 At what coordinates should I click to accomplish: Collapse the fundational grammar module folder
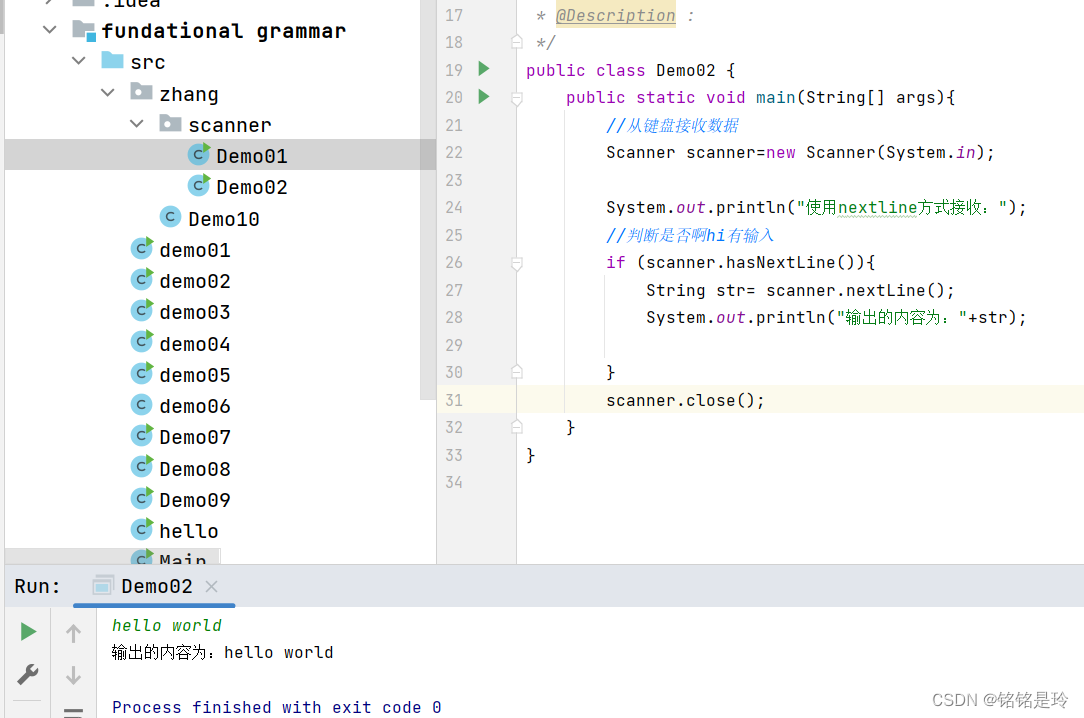[x=49, y=30]
